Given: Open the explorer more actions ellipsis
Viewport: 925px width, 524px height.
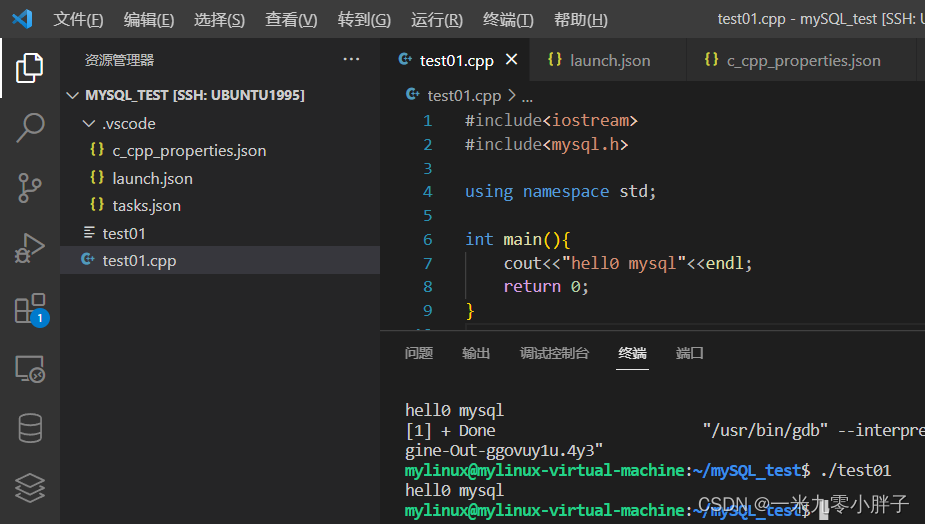Looking at the screenshot, I should [x=351, y=60].
